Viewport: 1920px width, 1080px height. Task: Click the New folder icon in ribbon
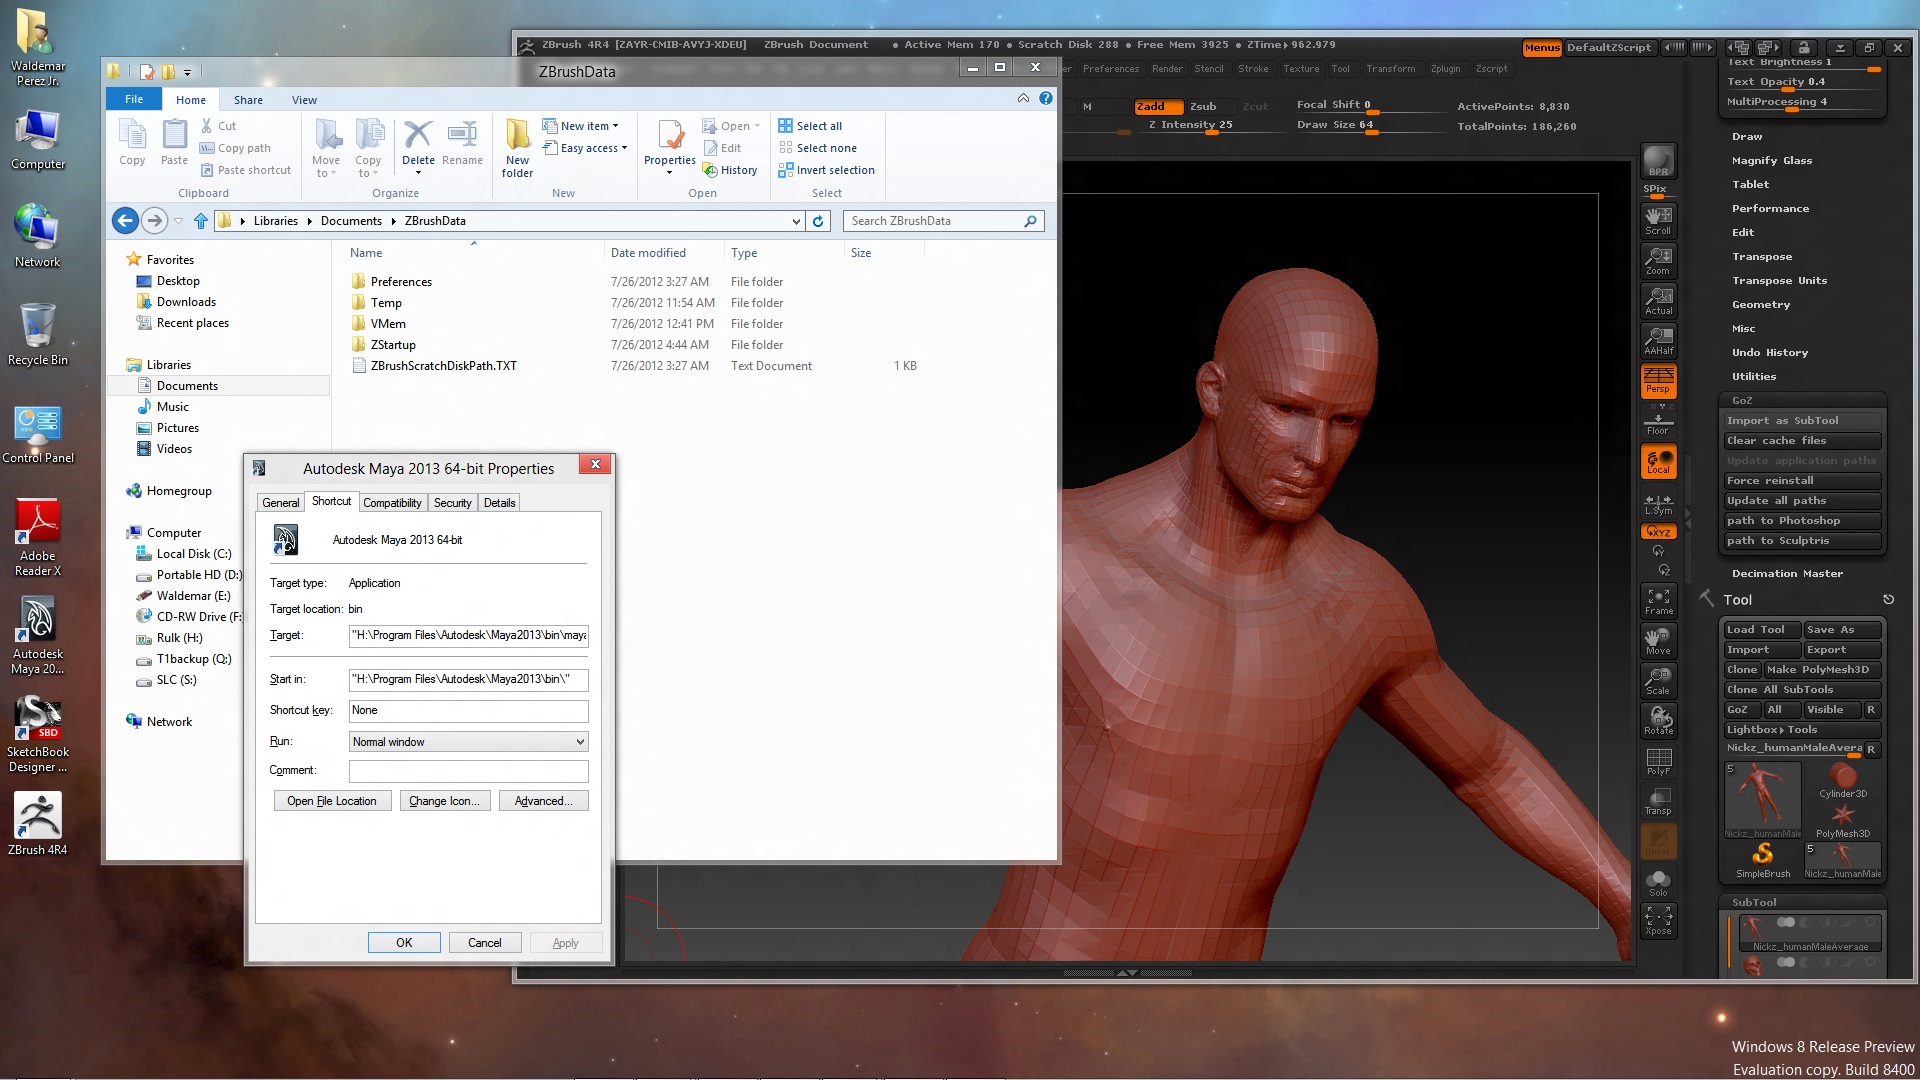tap(517, 148)
